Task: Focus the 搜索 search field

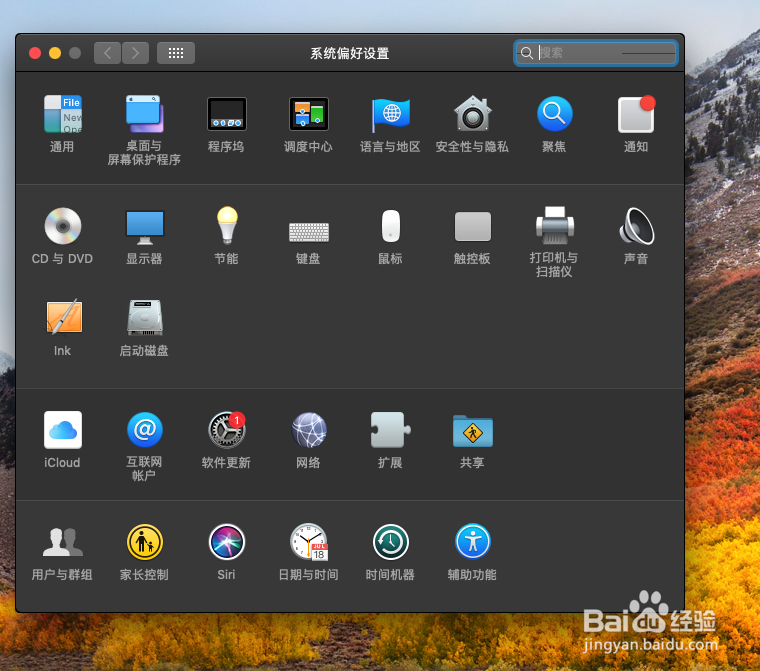Action: (x=596, y=52)
